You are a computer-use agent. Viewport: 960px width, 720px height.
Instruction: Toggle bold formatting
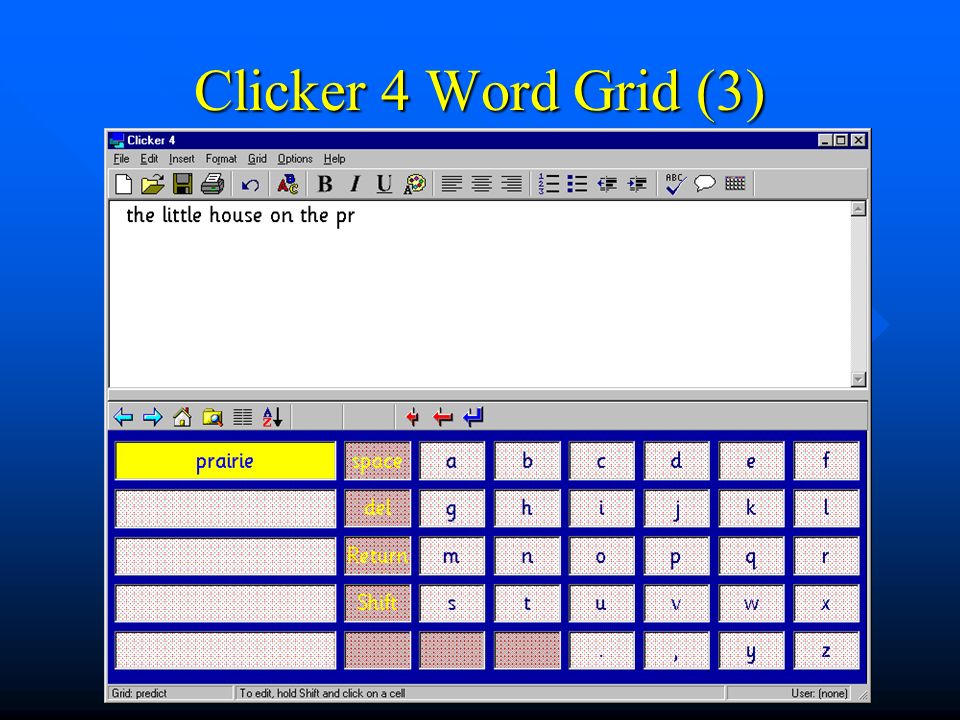(x=325, y=184)
